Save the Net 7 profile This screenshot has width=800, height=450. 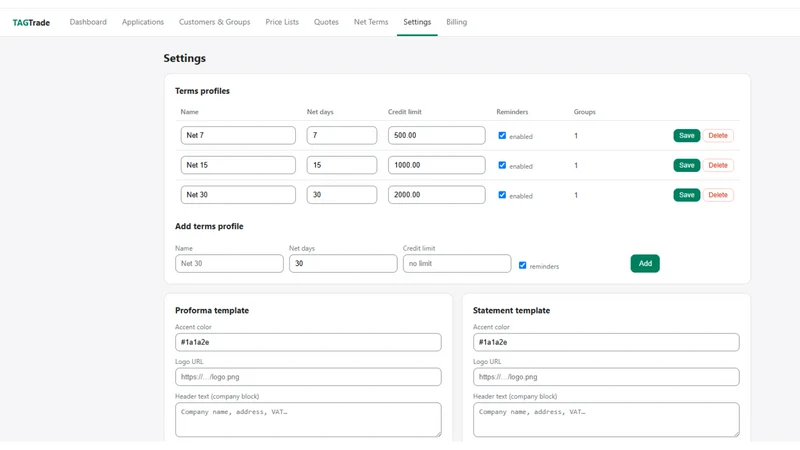pyautogui.click(x=687, y=135)
